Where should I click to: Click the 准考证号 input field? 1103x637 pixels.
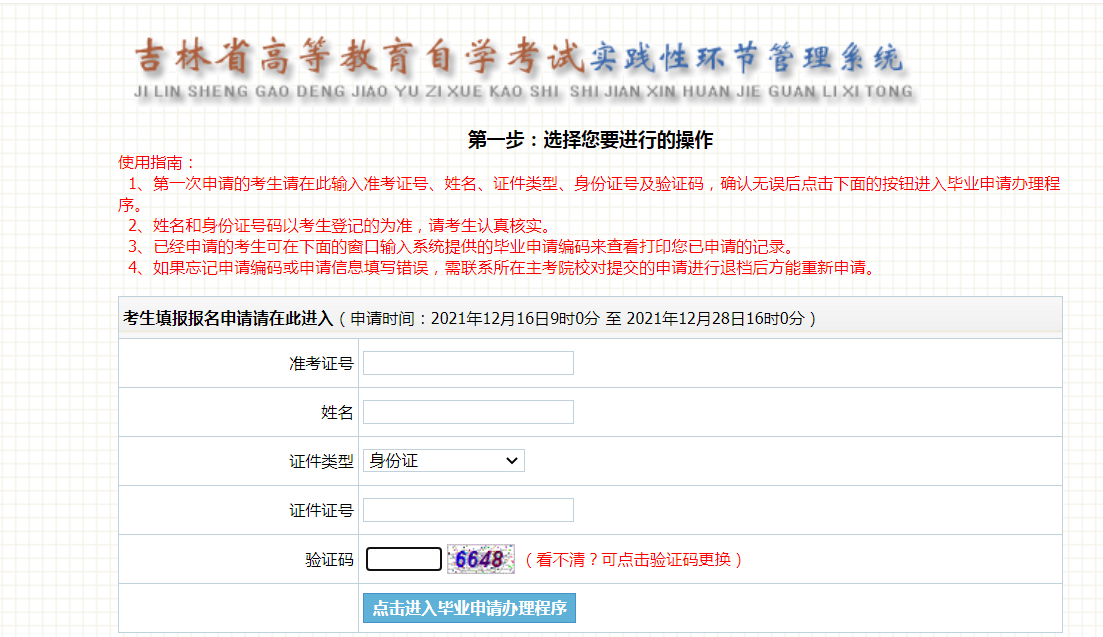point(468,363)
